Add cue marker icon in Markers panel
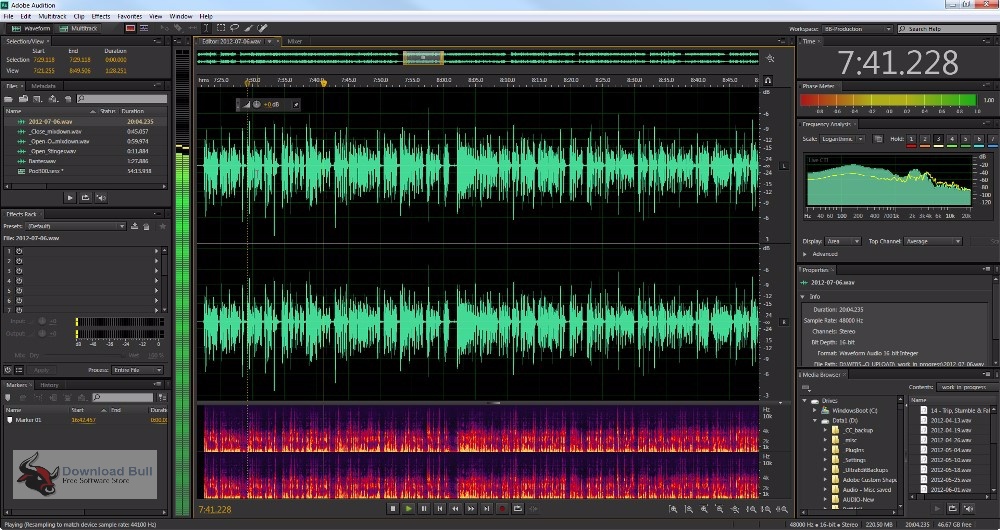This screenshot has height=530, width=1000. [x=8, y=397]
